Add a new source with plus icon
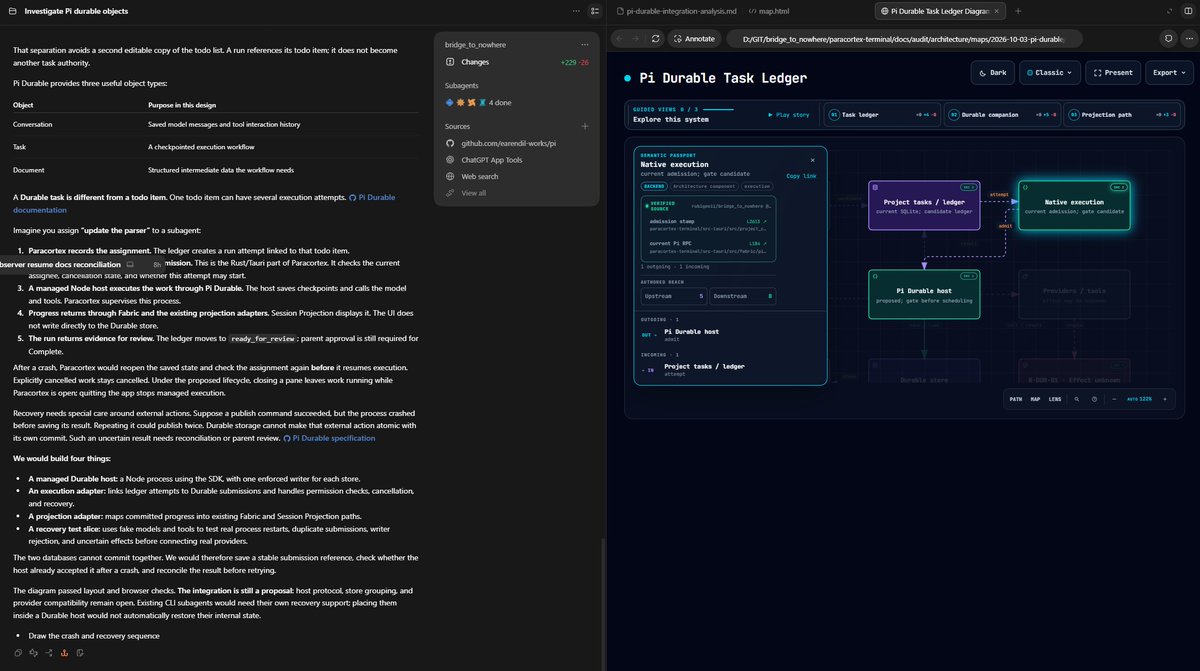 tap(585, 126)
